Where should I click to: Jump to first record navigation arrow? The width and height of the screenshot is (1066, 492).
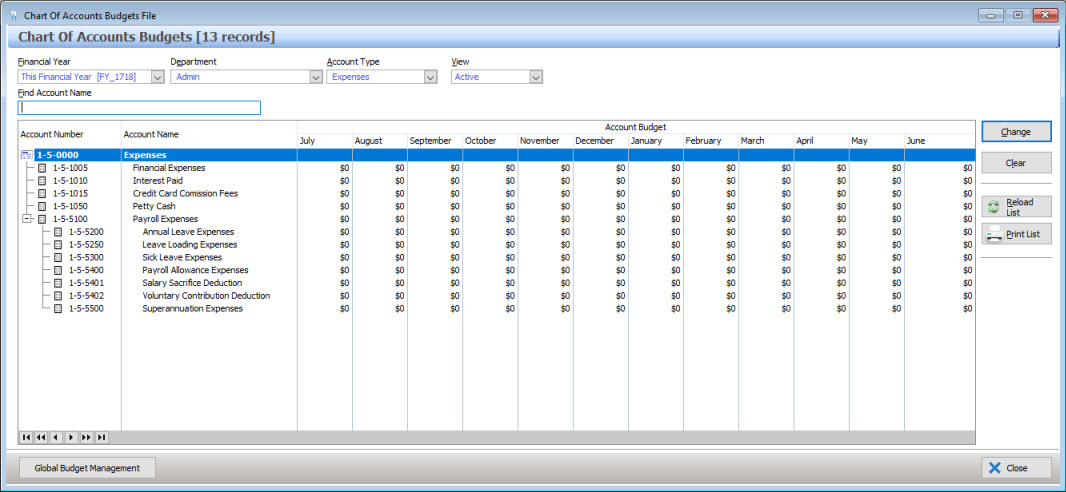(26, 438)
